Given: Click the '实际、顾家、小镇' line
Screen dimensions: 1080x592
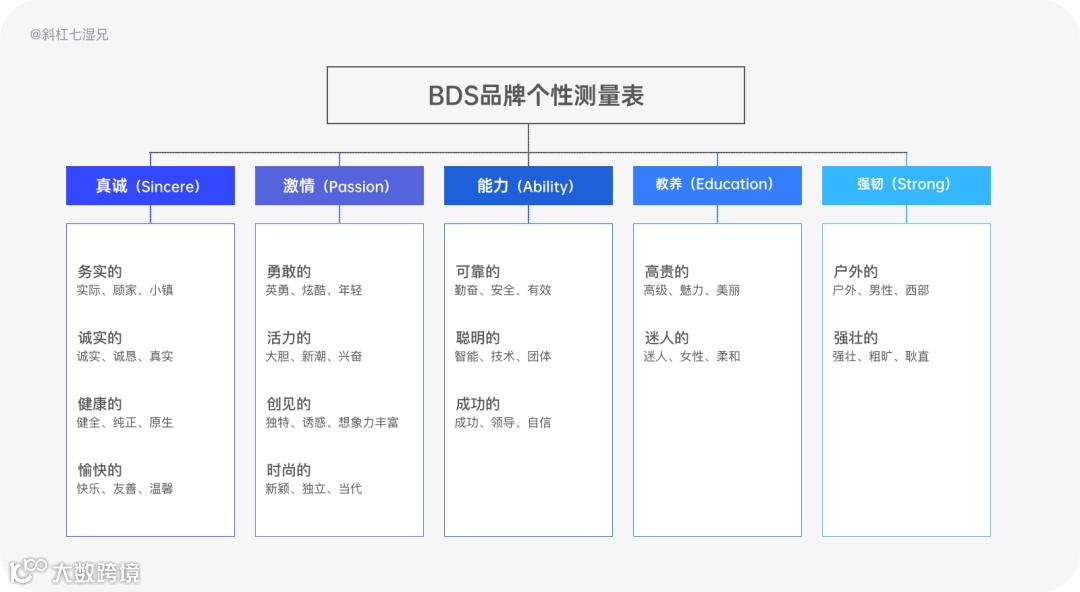Looking at the screenshot, I should click(125, 290).
